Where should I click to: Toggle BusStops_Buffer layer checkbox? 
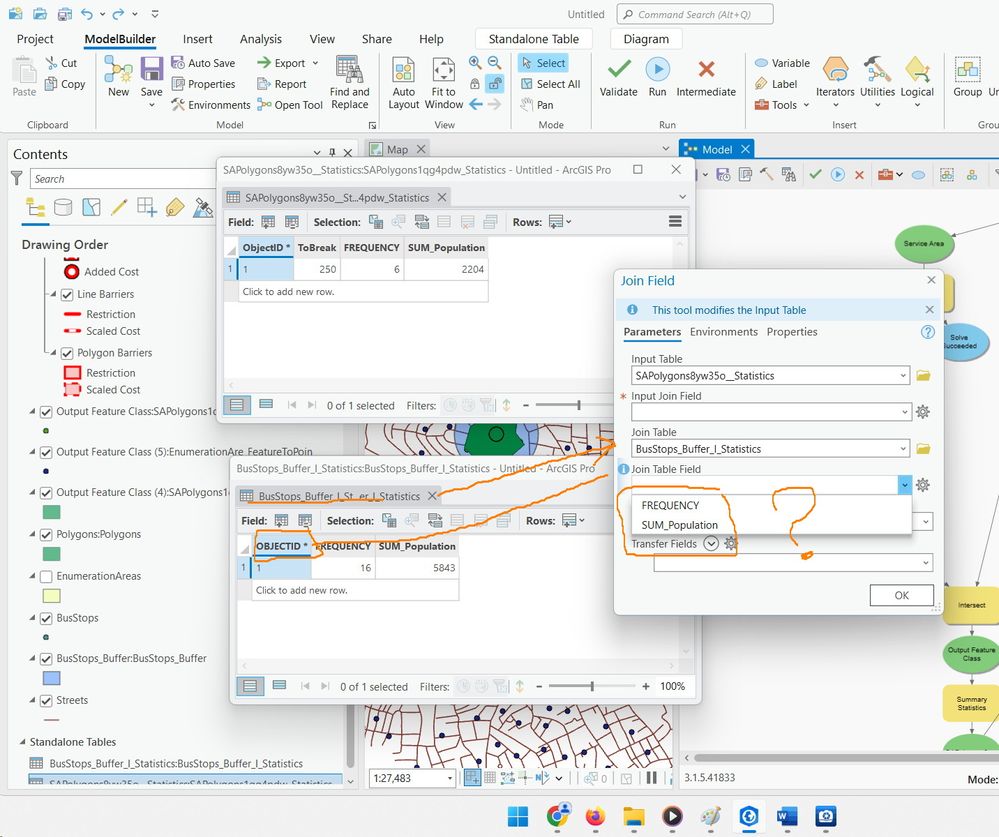(x=46, y=659)
